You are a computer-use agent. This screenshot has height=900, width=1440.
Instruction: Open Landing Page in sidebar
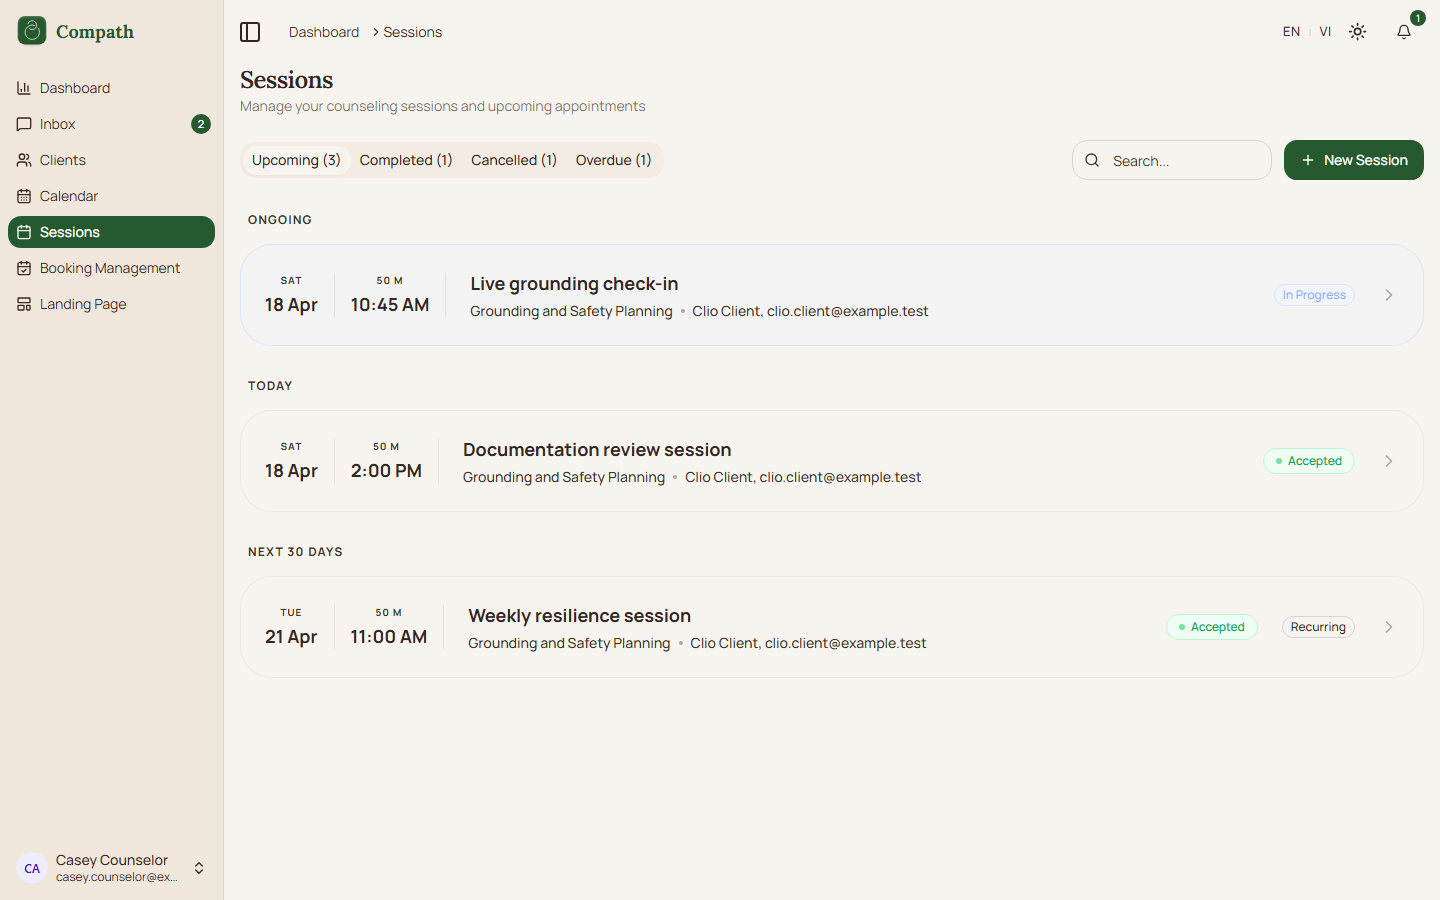(x=83, y=304)
